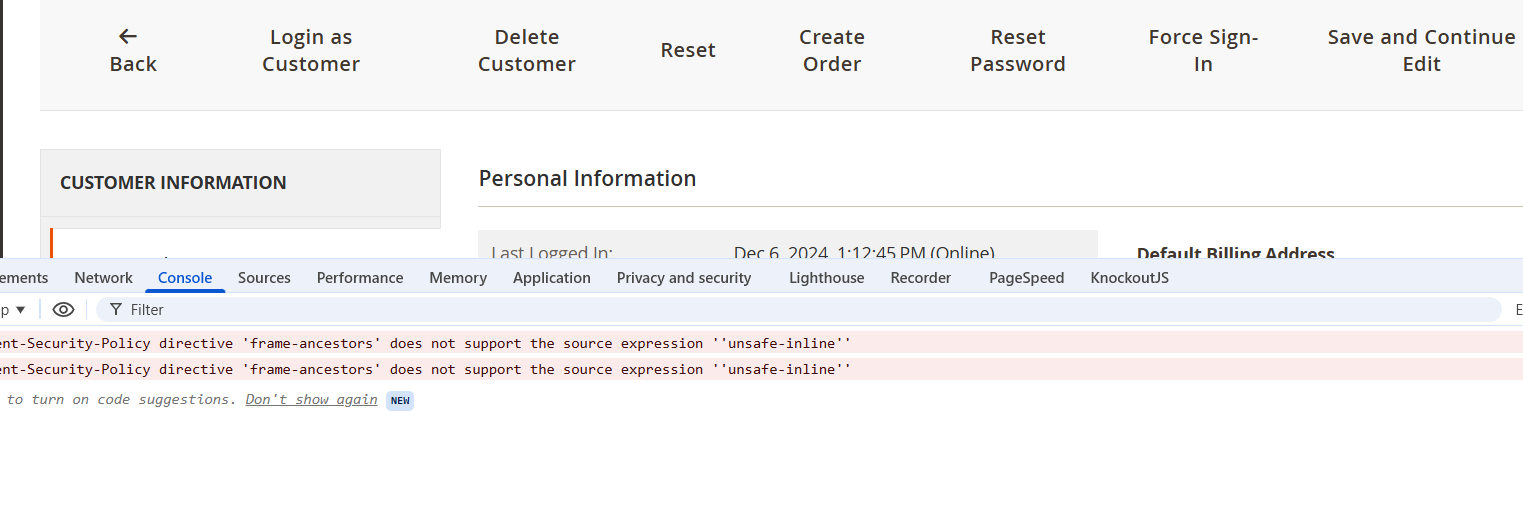1523x525 pixels.
Task: Open the JavaScript context dropdown arrow
Action: [x=20, y=310]
